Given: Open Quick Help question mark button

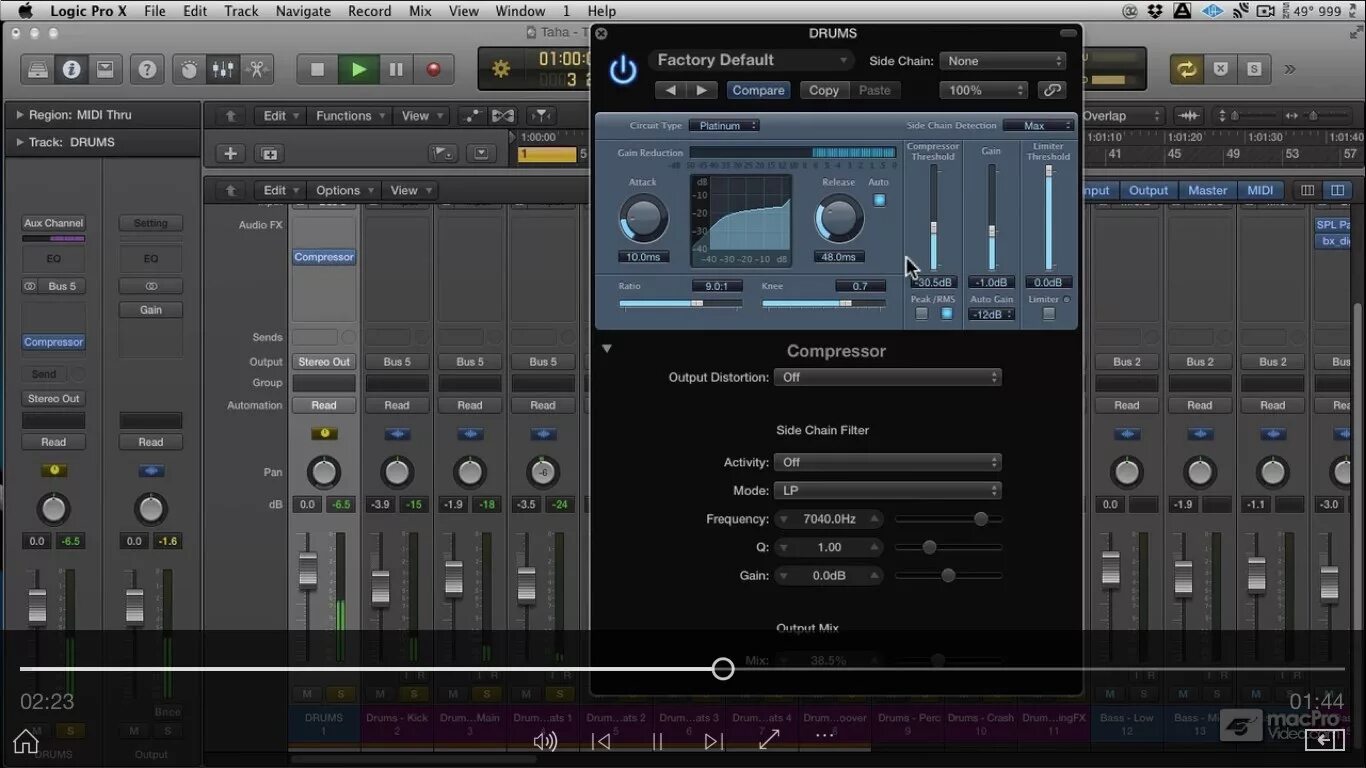Looking at the screenshot, I should (x=147, y=70).
